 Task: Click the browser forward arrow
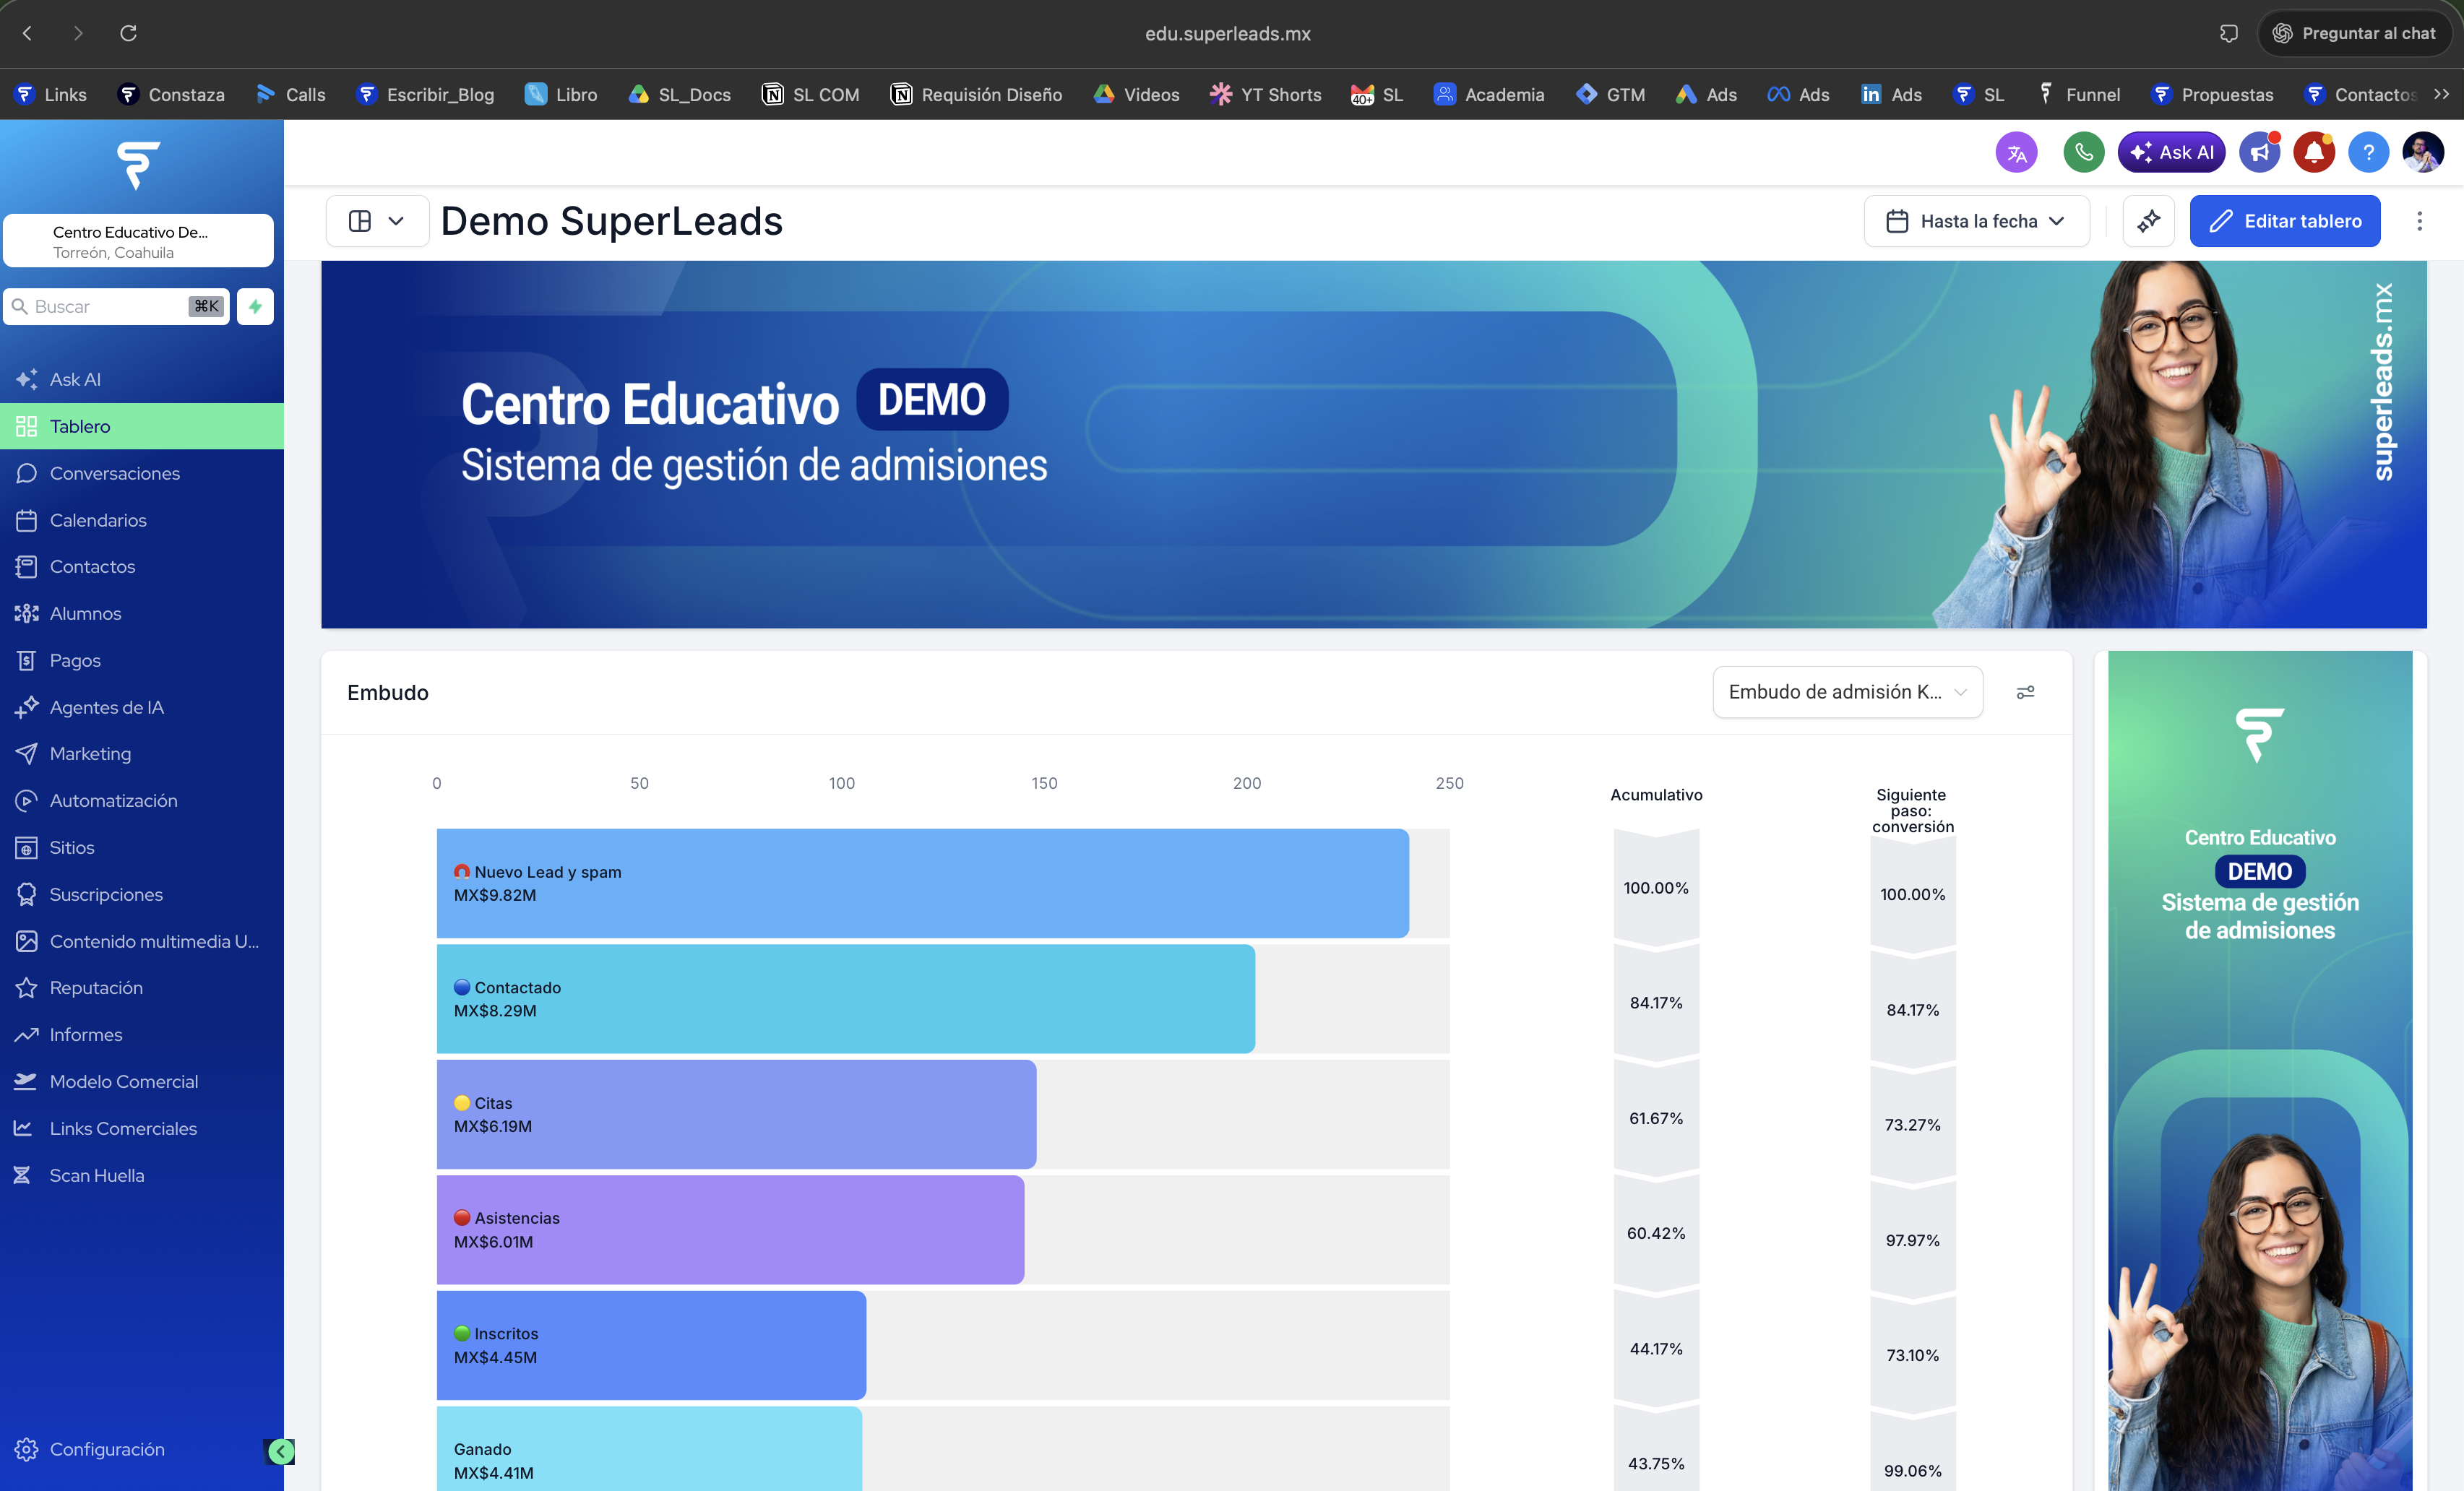78,33
